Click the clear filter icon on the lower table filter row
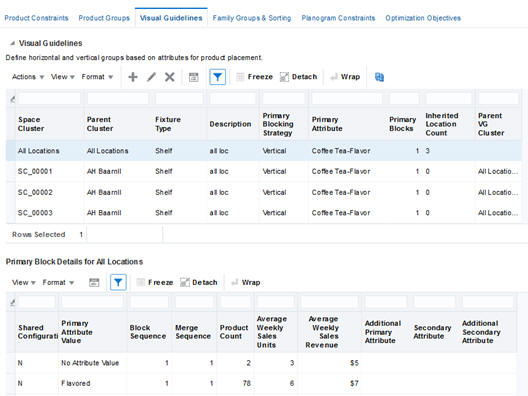This screenshot has width=528, height=396. [x=12, y=302]
